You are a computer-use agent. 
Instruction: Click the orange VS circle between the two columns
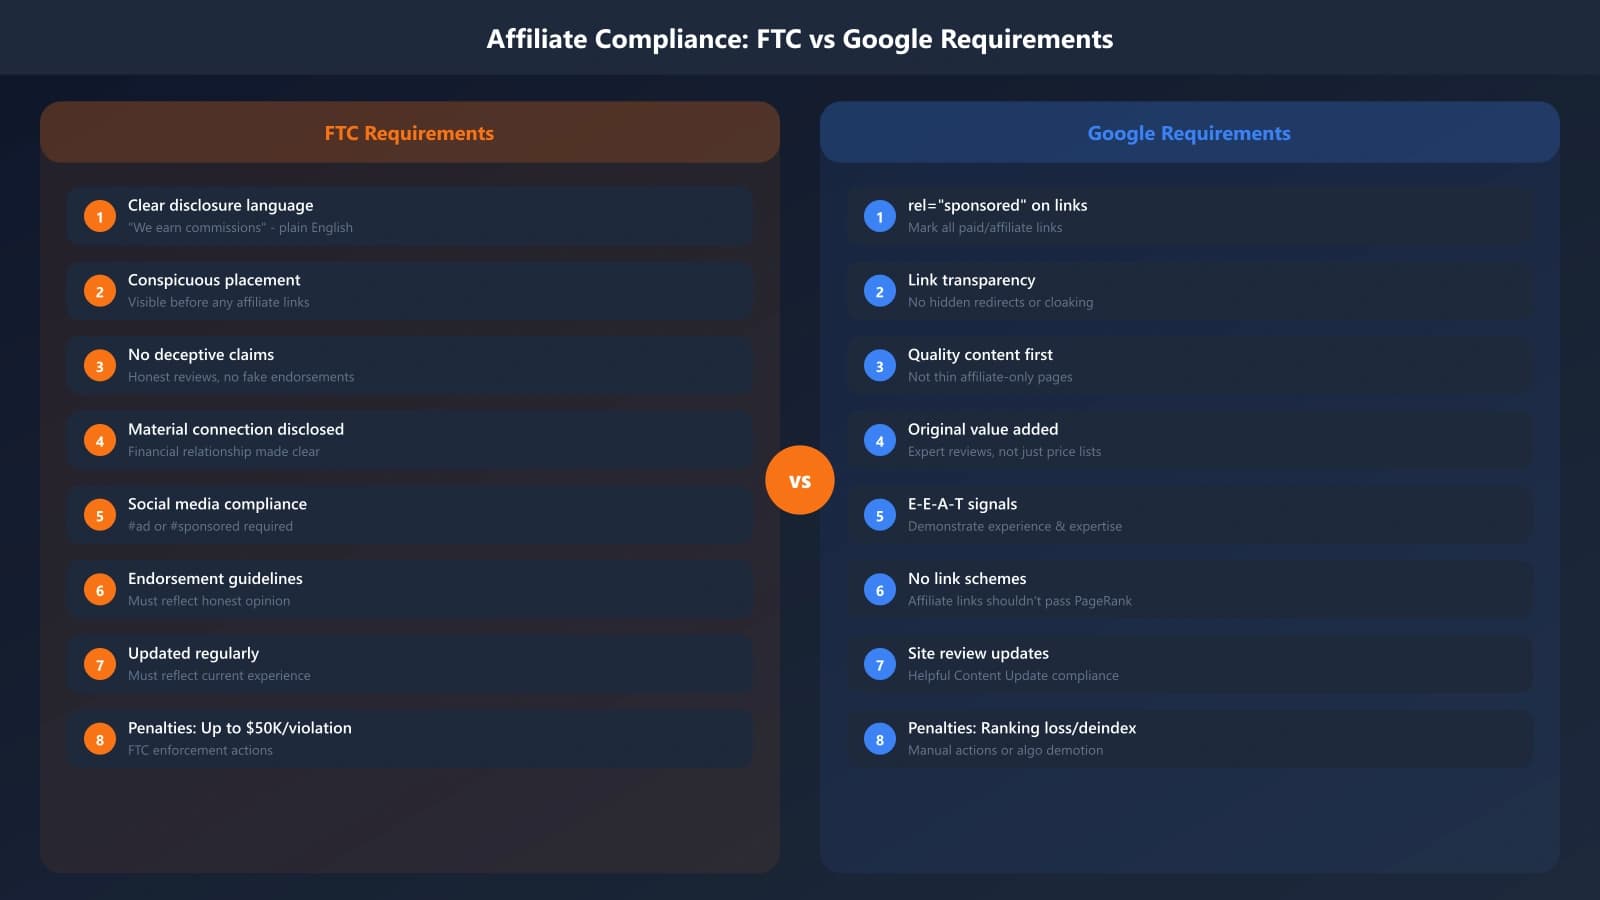pos(800,479)
